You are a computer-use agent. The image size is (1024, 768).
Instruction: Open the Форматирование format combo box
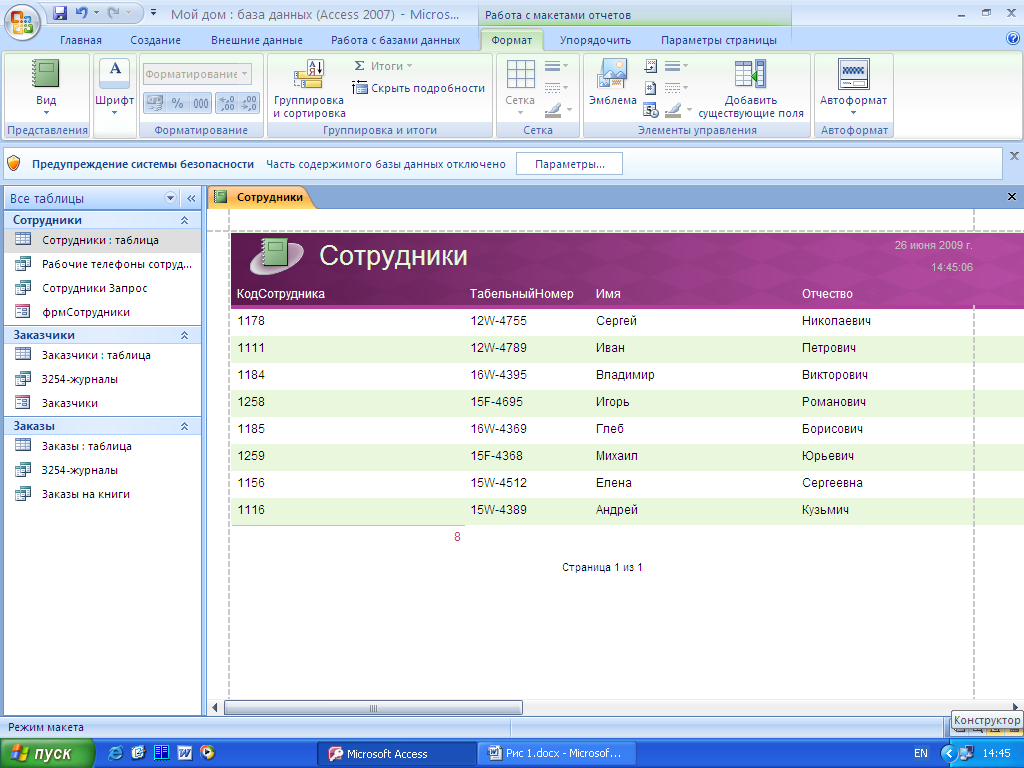click(x=197, y=74)
